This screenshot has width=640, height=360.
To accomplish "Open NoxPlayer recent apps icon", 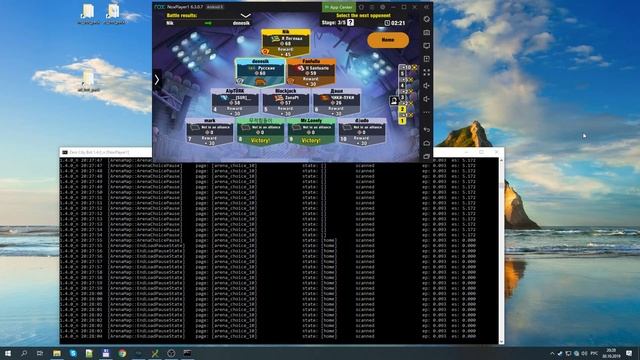I will (x=427, y=156).
